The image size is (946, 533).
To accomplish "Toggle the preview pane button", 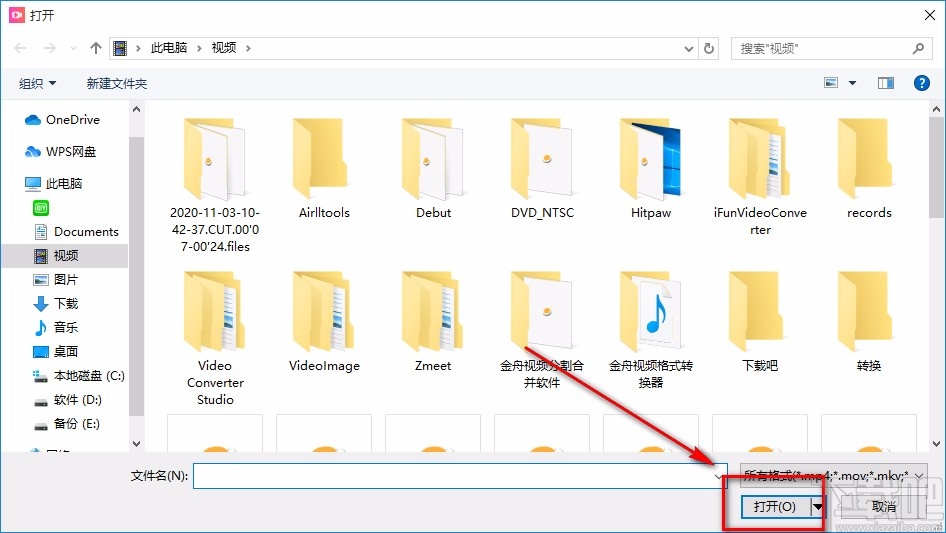I will [x=886, y=83].
